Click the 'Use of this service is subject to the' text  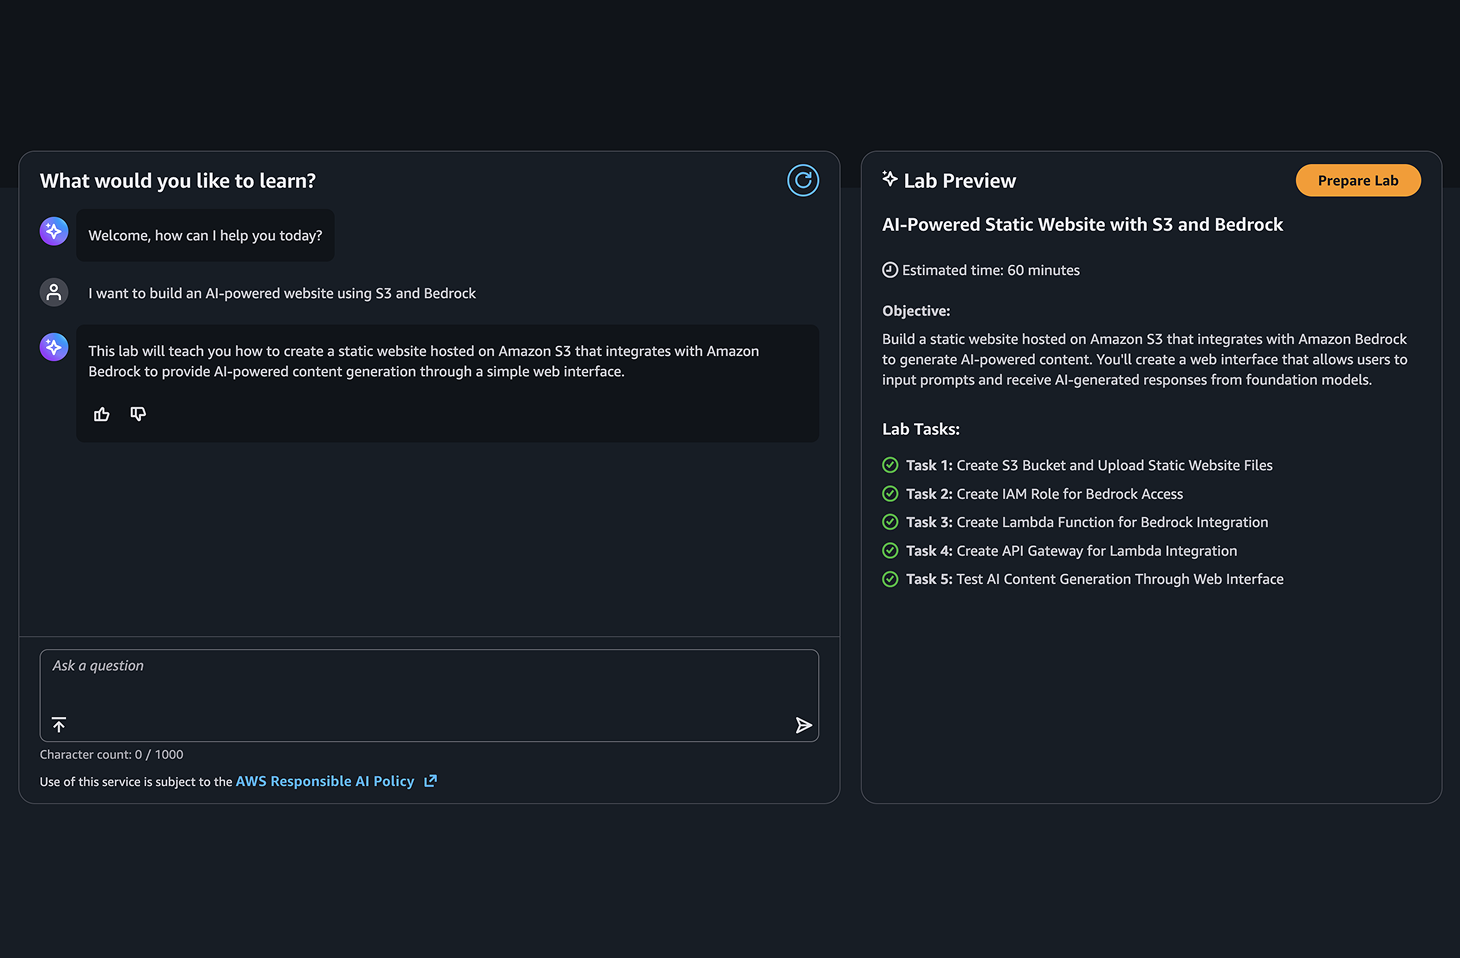(x=136, y=782)
